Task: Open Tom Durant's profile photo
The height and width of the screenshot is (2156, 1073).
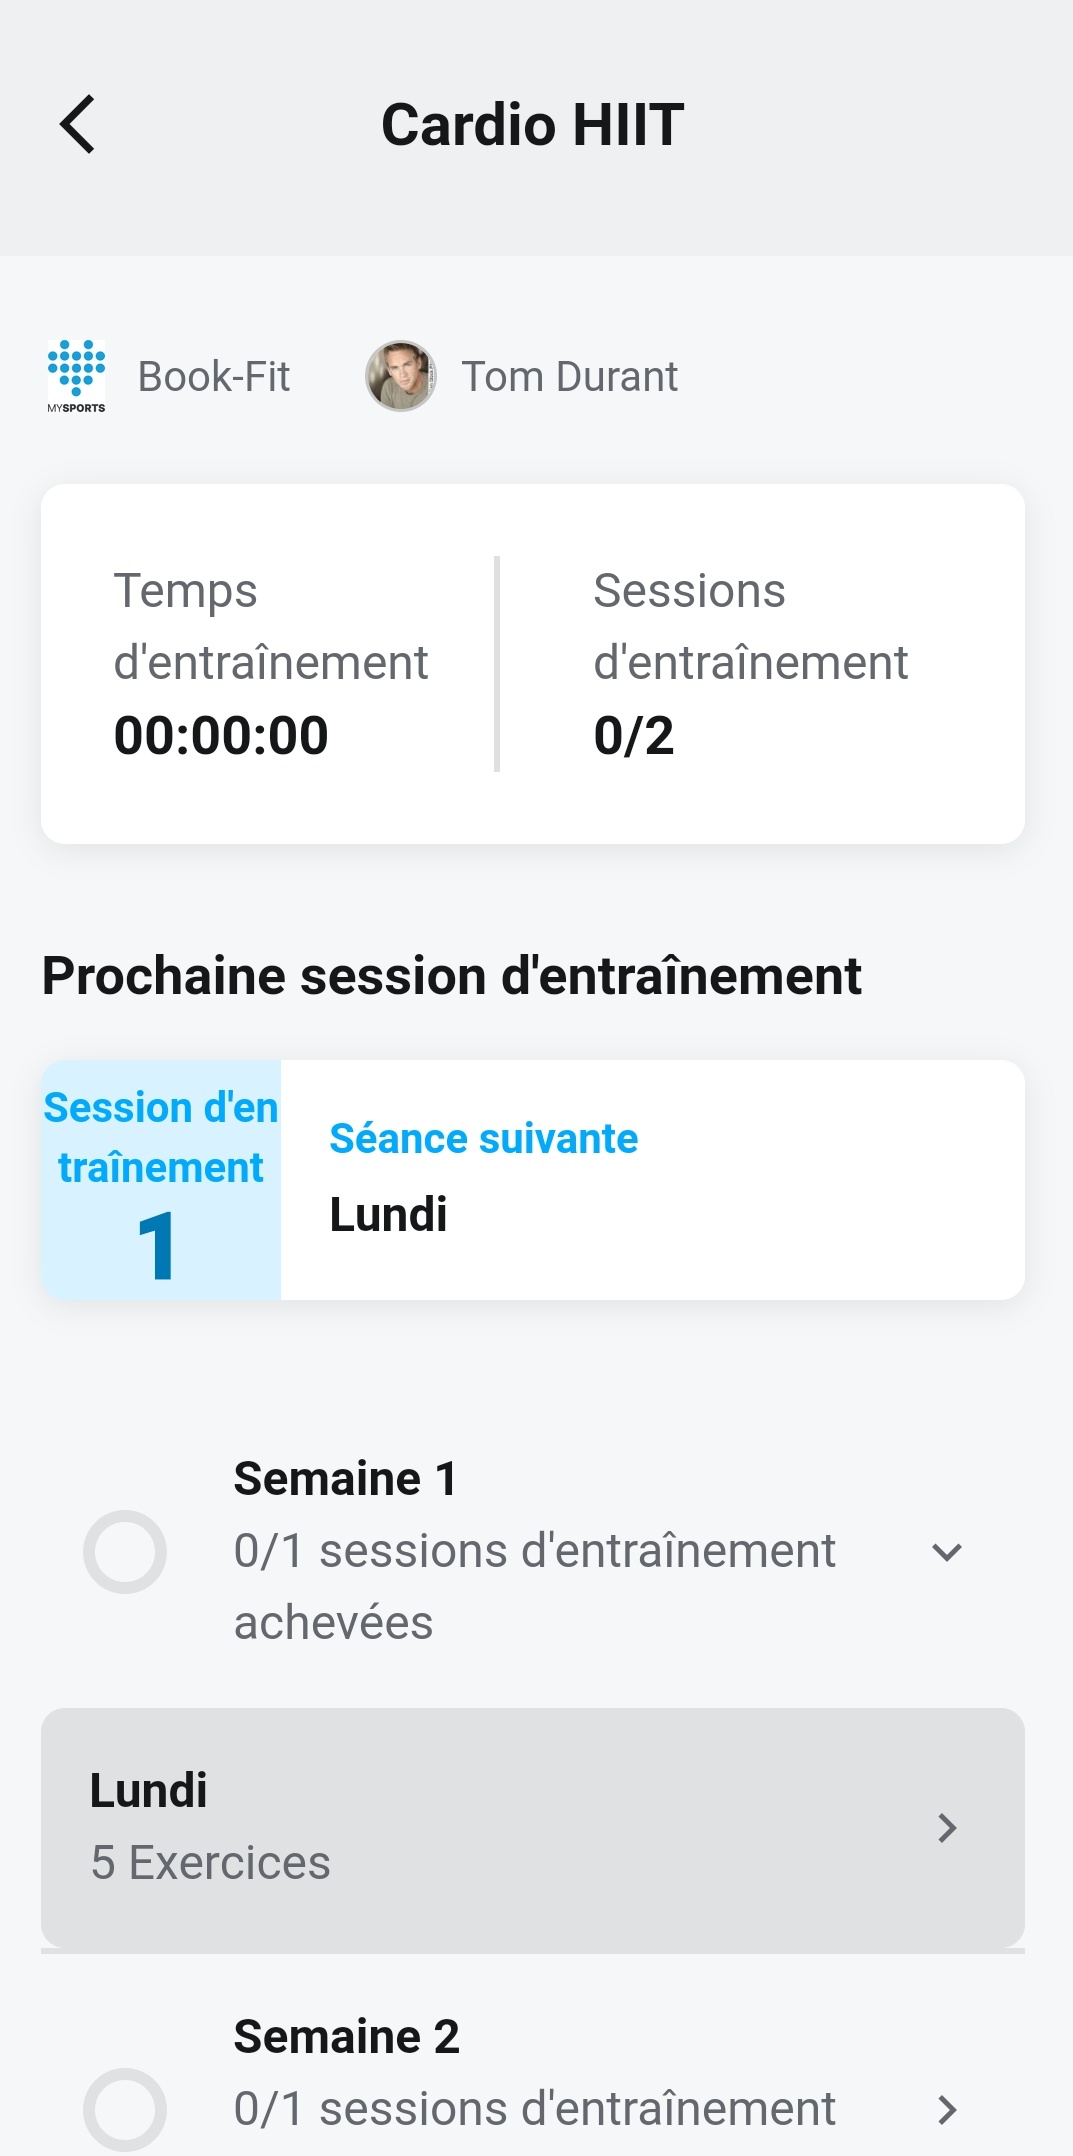Action: (401, 376)
